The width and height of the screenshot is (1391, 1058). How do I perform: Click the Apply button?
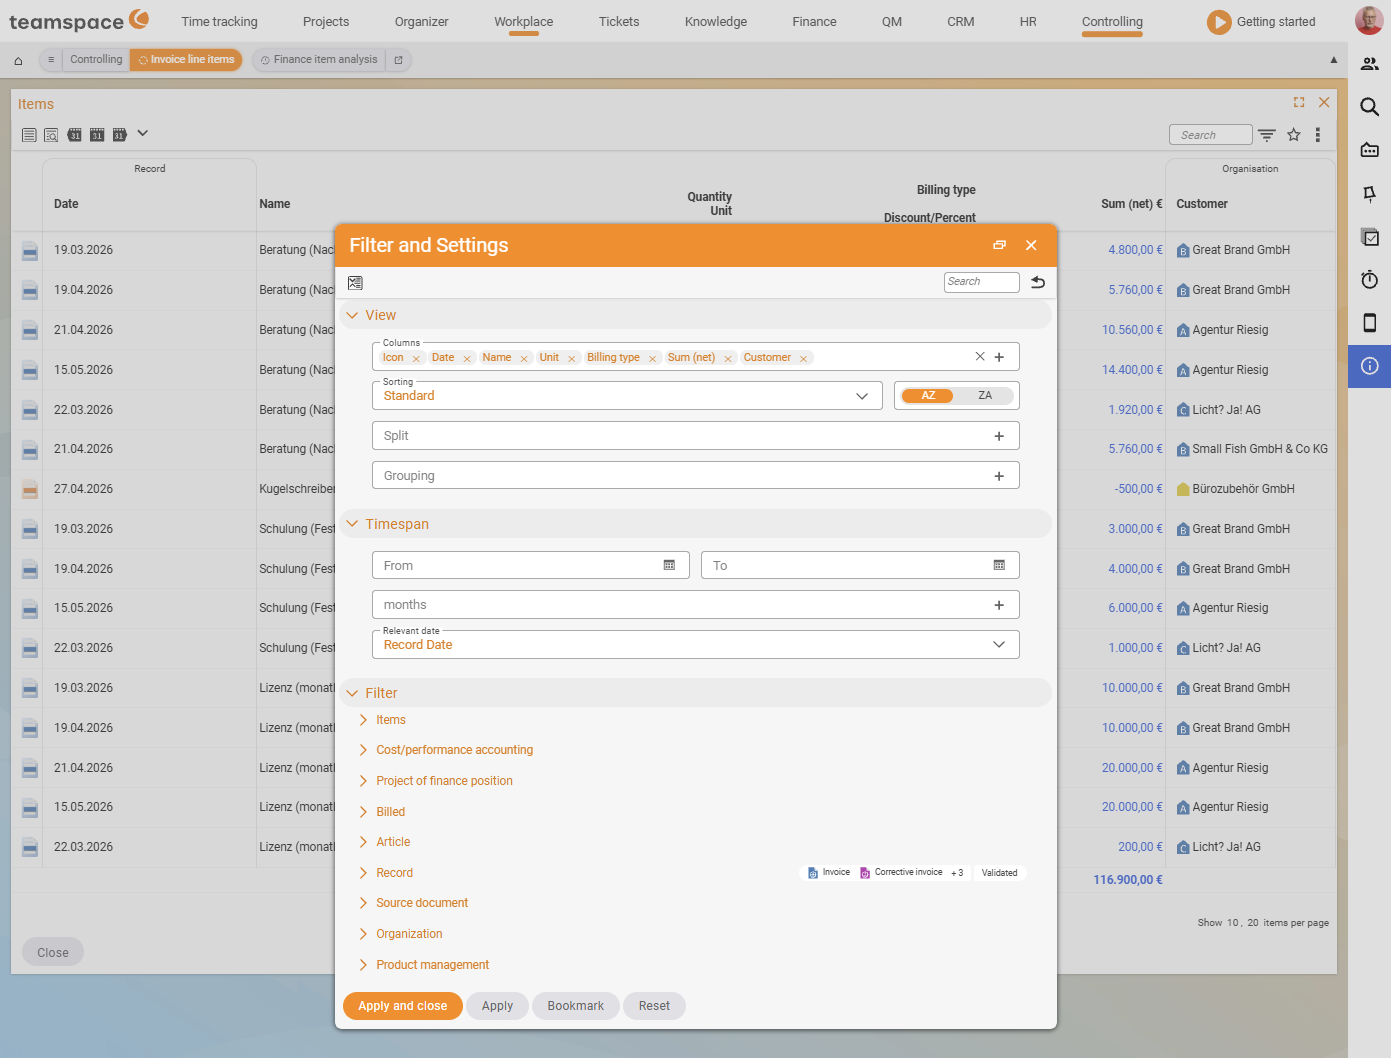497,1006
